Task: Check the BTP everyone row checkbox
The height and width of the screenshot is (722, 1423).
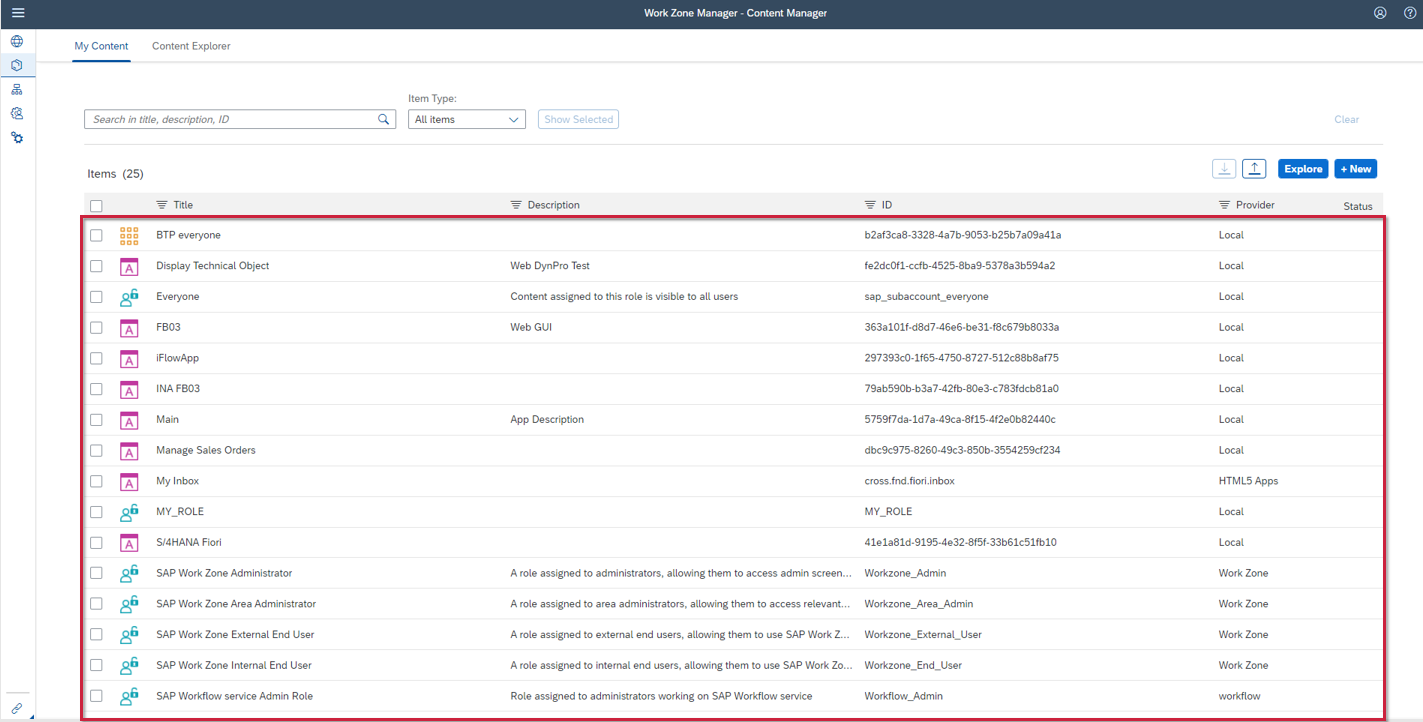Action: pyautogui.click(x=96, y=235)
